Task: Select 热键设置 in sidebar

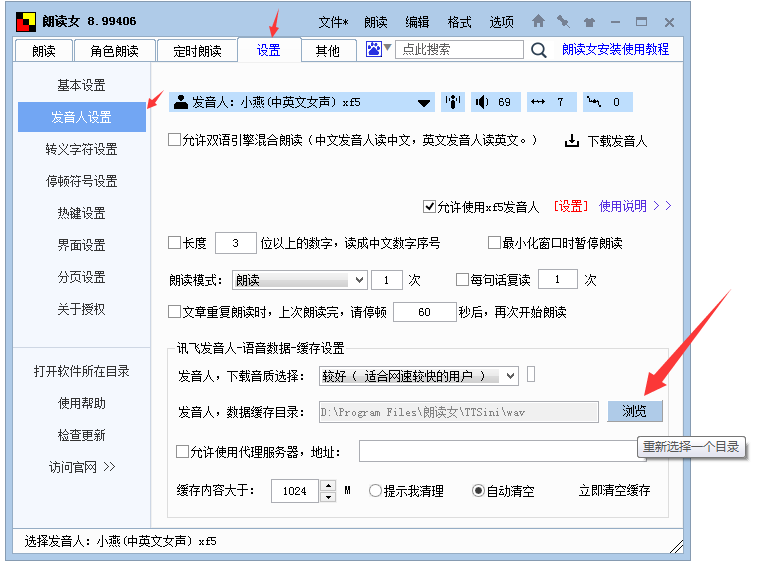Action: pyautogui.click(x=81, y=213)
